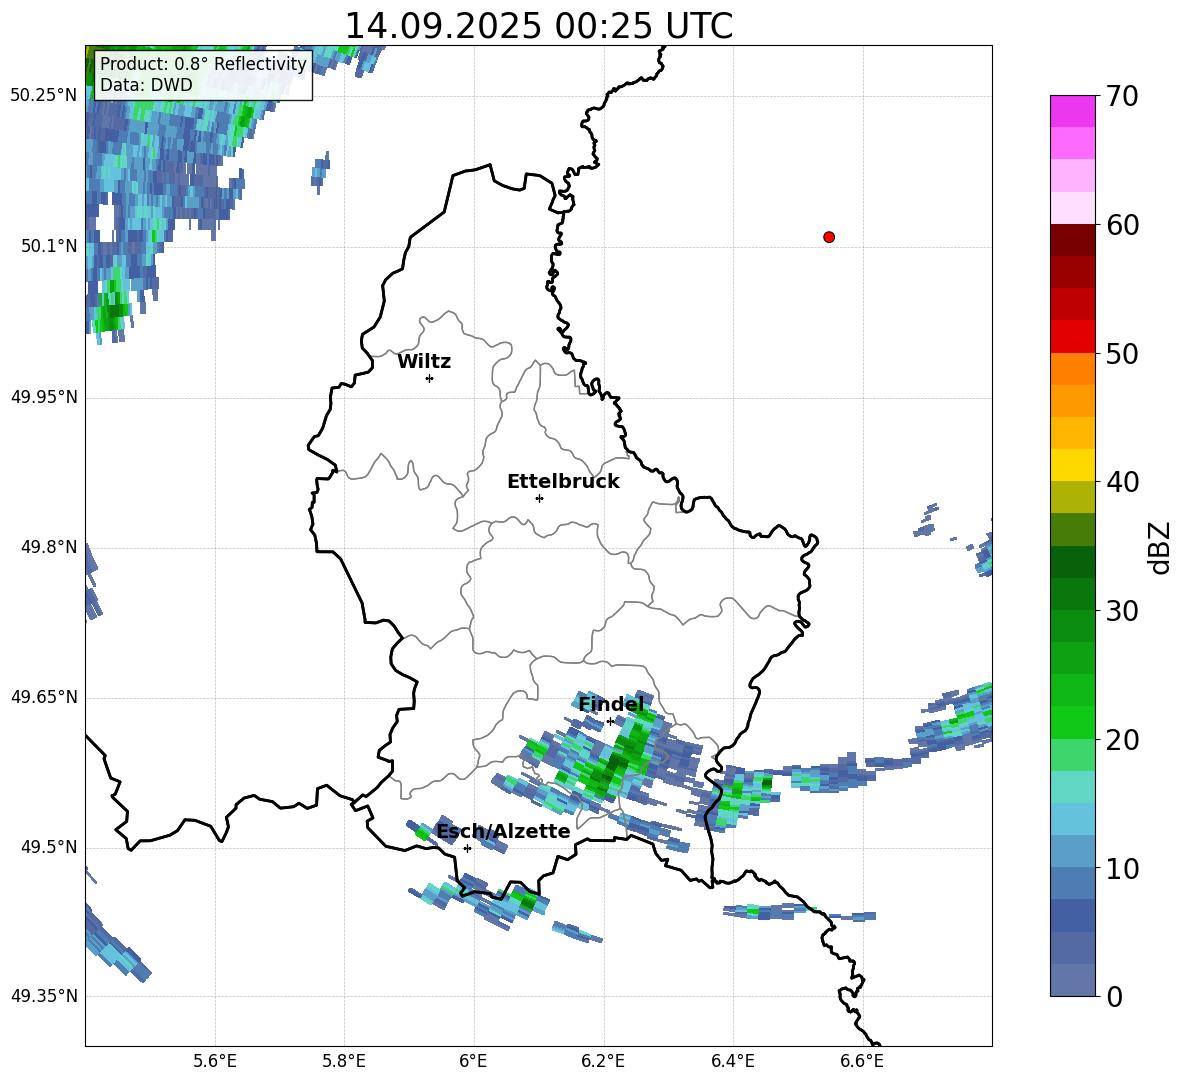The image size is (1184, 1081).
Task: Click the 14.09.2025 00:25 UTC title
Action: [538, 26]
